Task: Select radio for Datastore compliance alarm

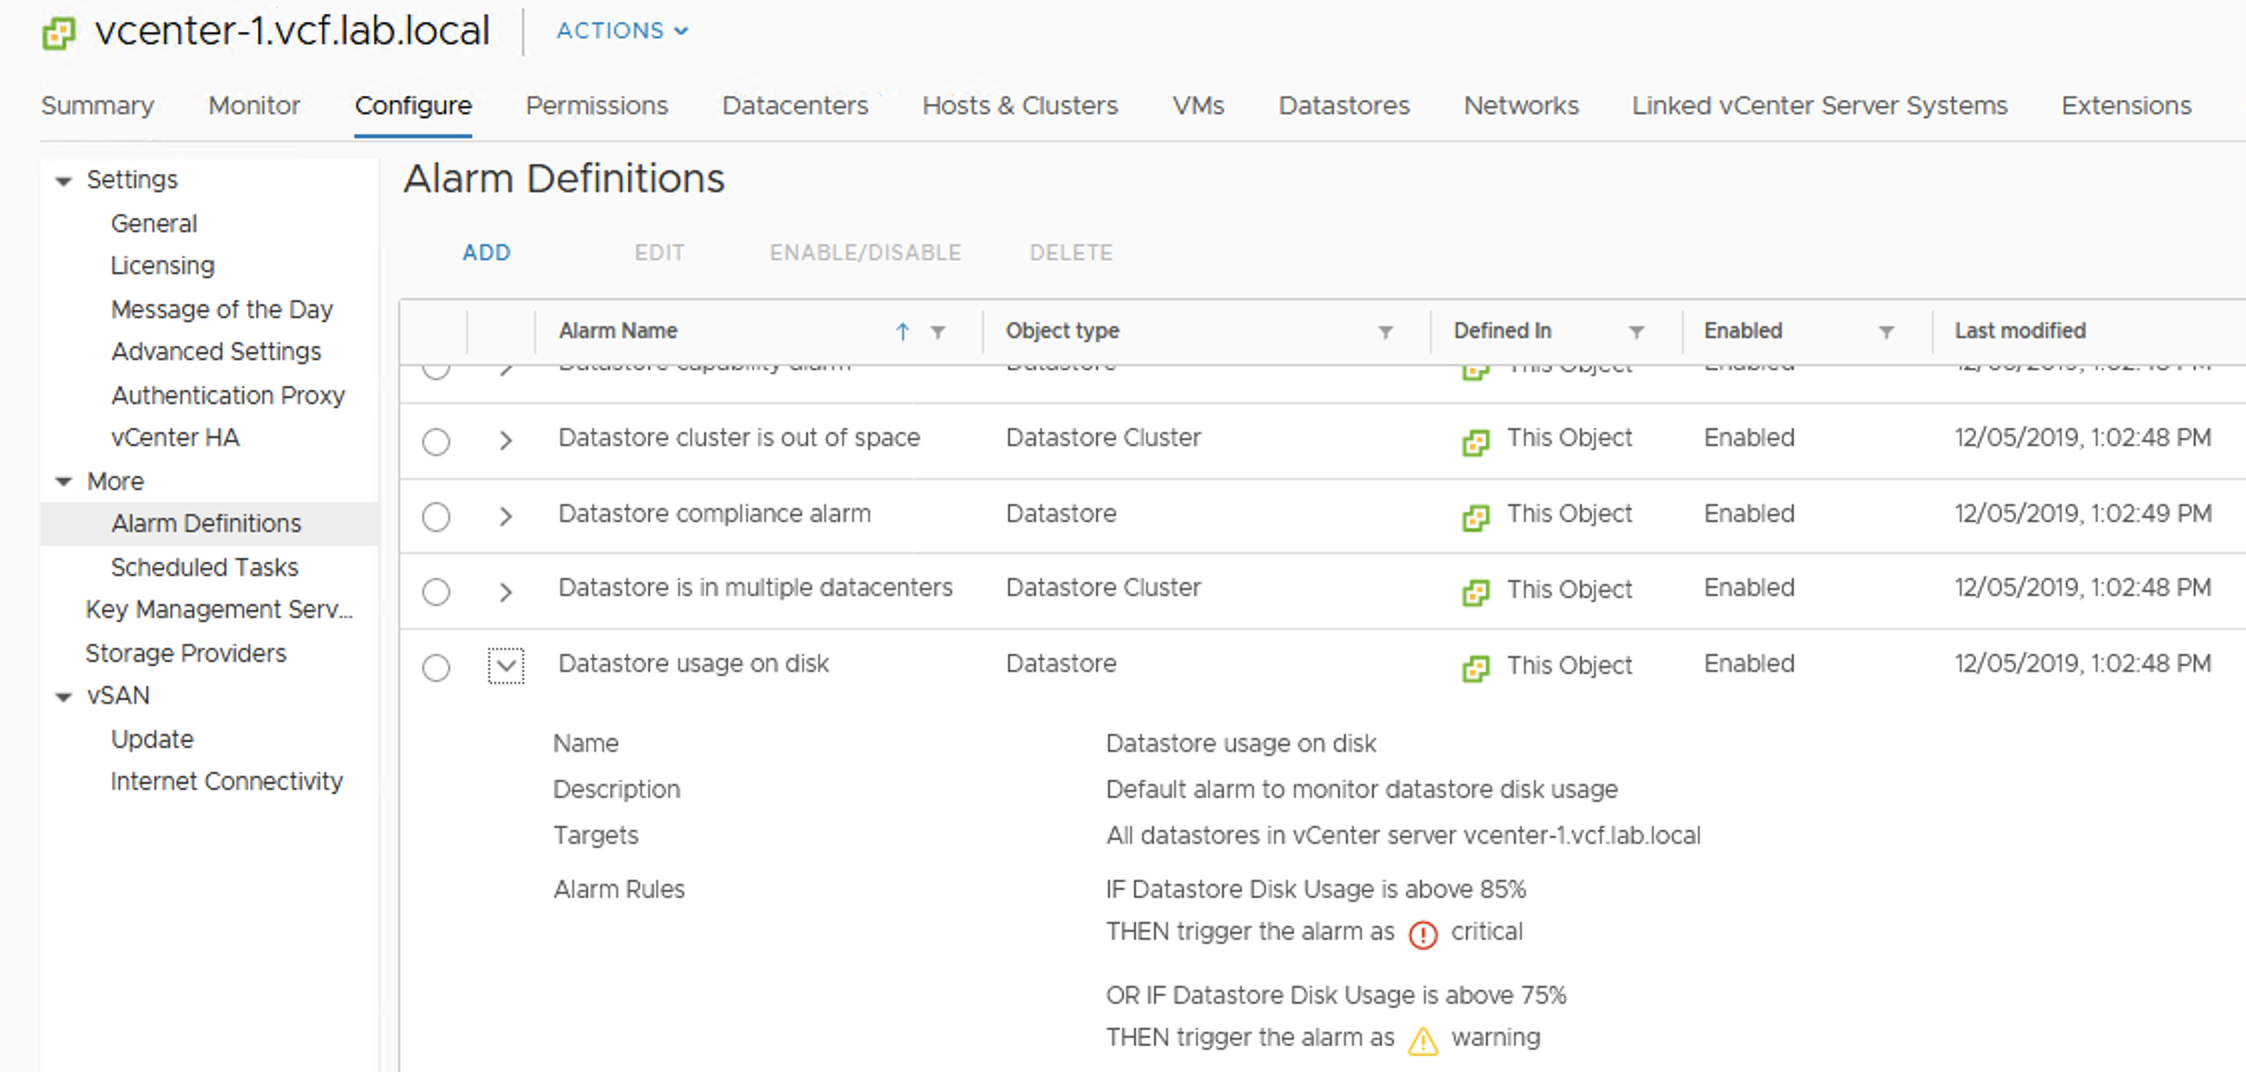Action: (x=436, y=517)
